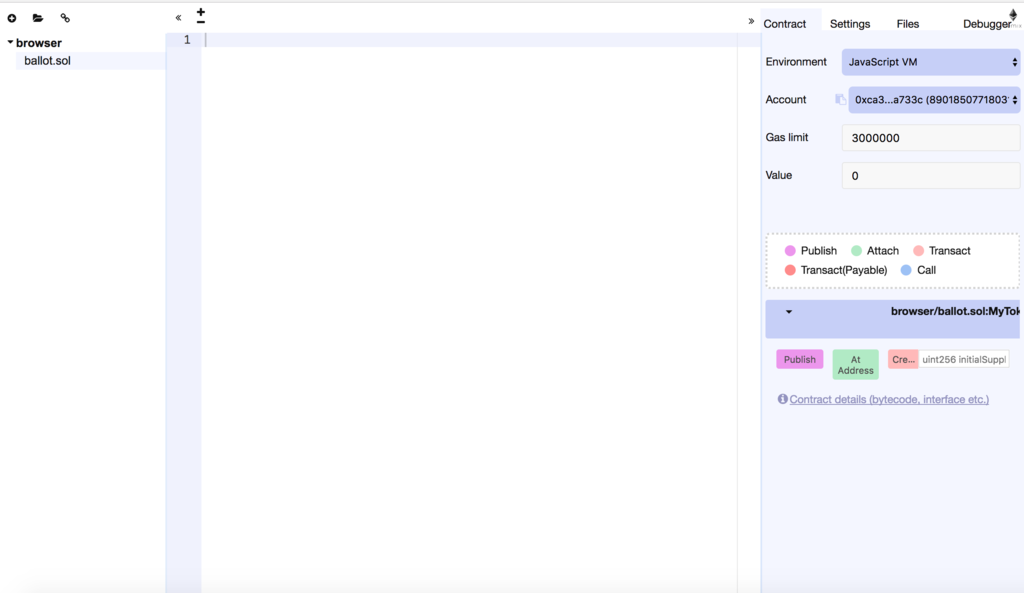Click the blue Call legend dot

[906, 270]
